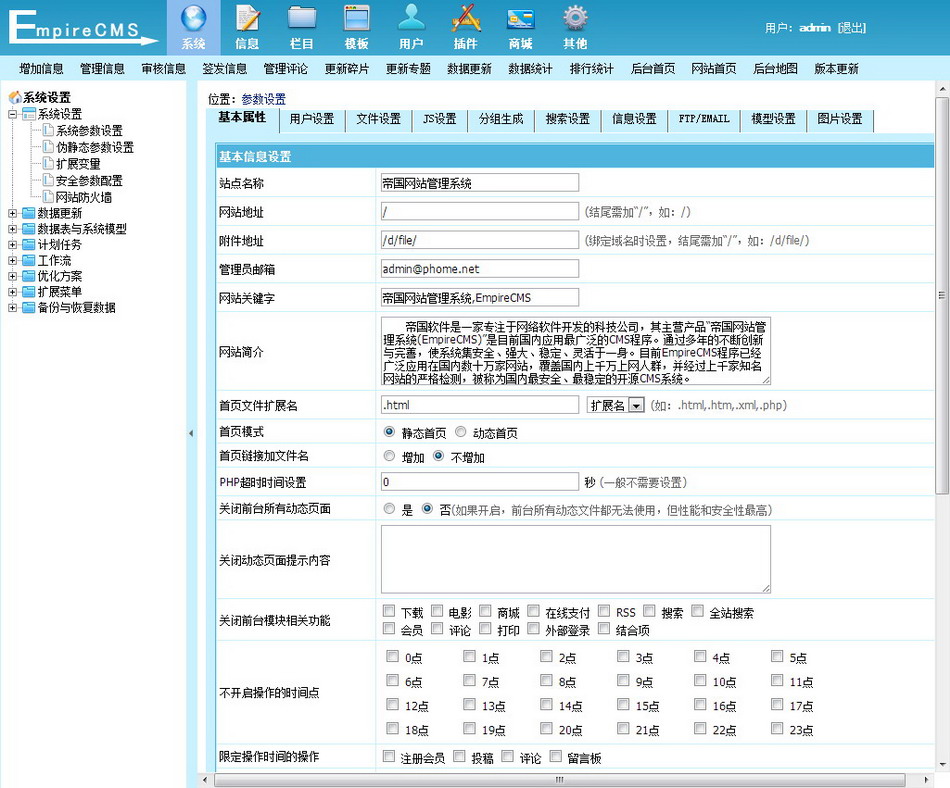Click the folder icon for 备份与恢复数据

pos(28,307)
